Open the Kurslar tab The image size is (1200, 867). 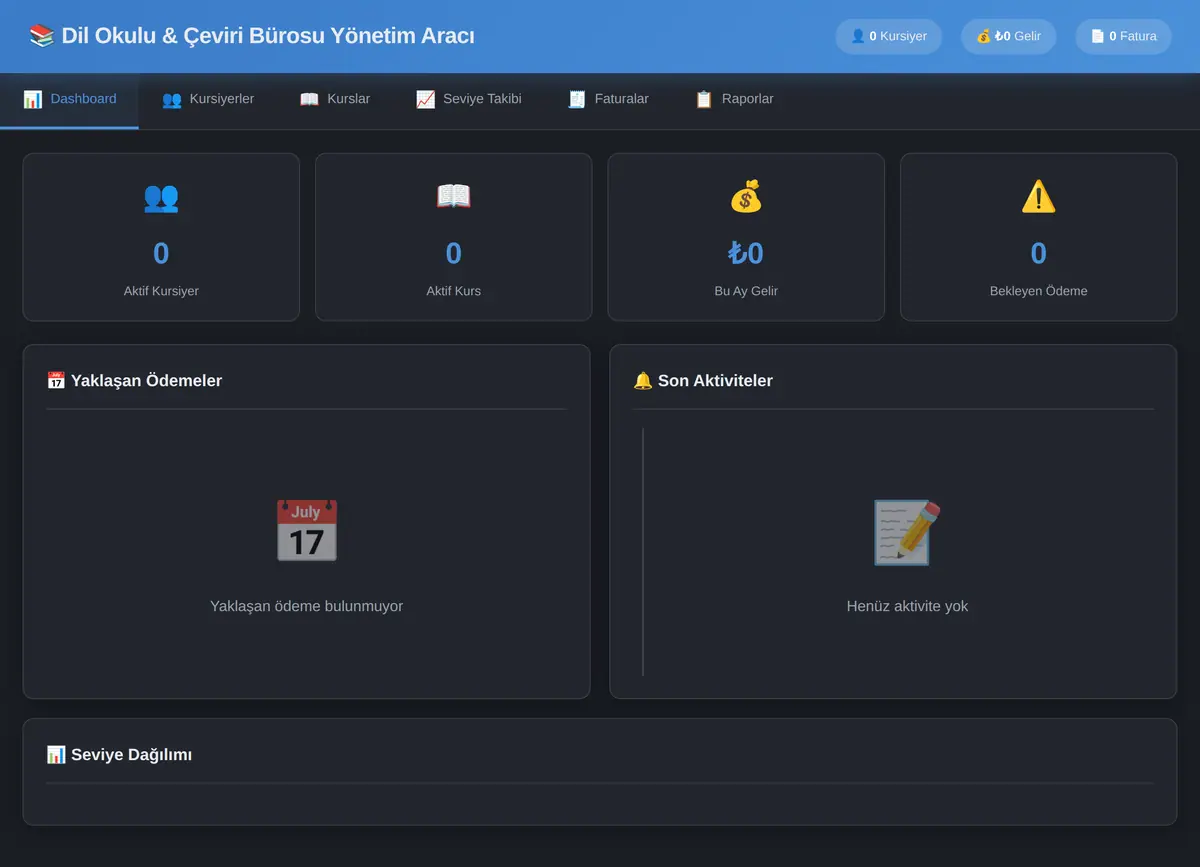coord(335,99)
